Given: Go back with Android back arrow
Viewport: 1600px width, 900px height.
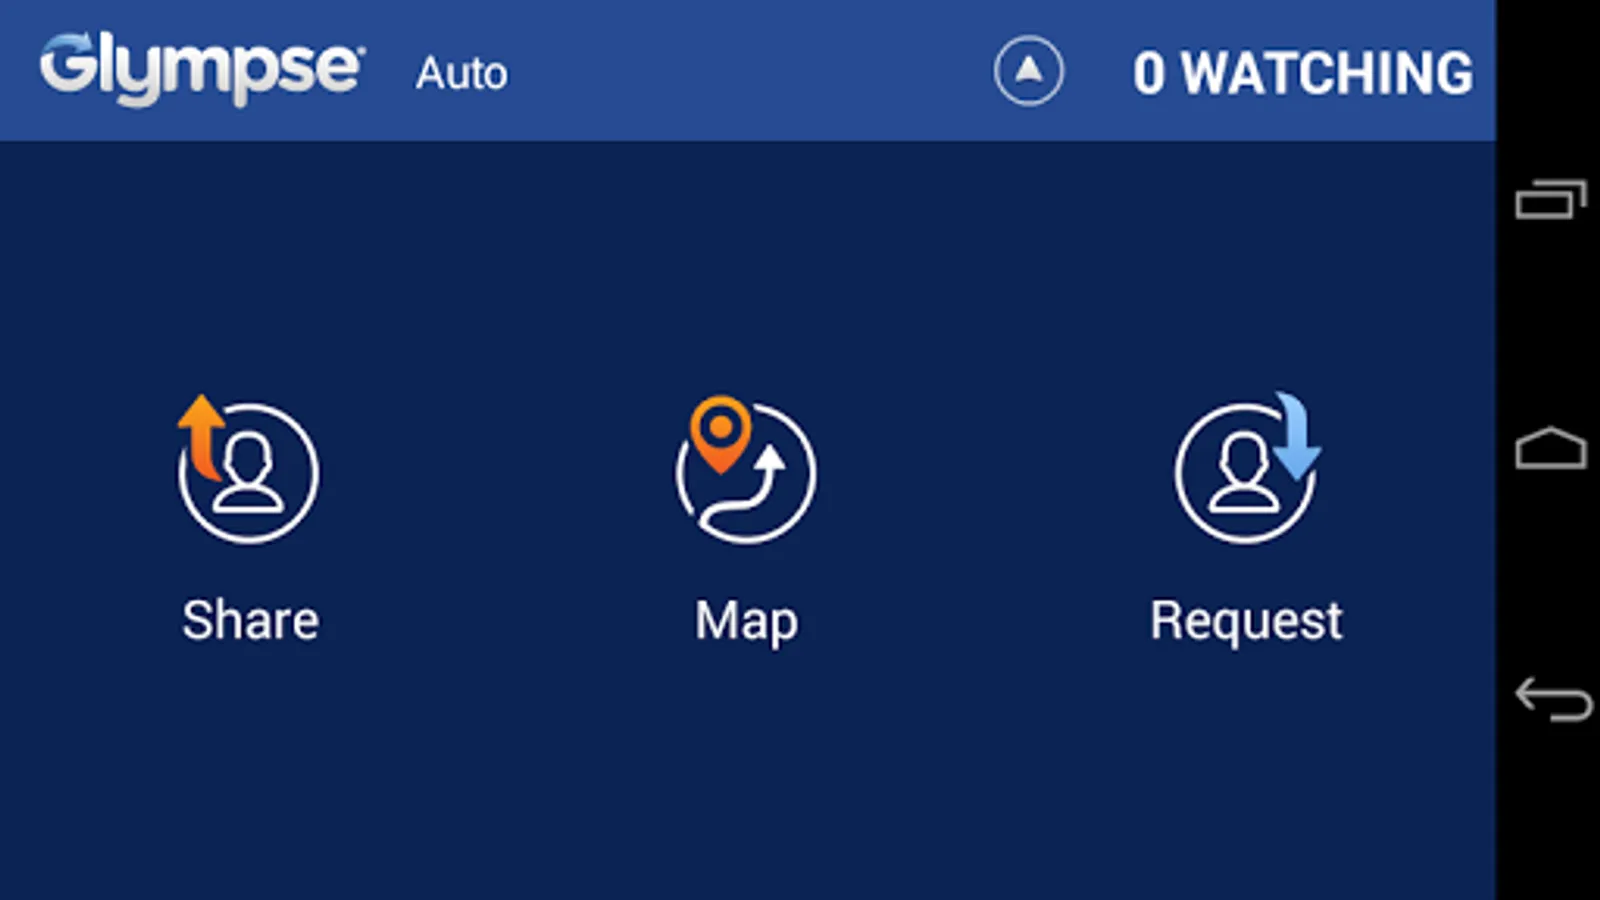Looking at the screenshot, I should tap(1553, 699).
